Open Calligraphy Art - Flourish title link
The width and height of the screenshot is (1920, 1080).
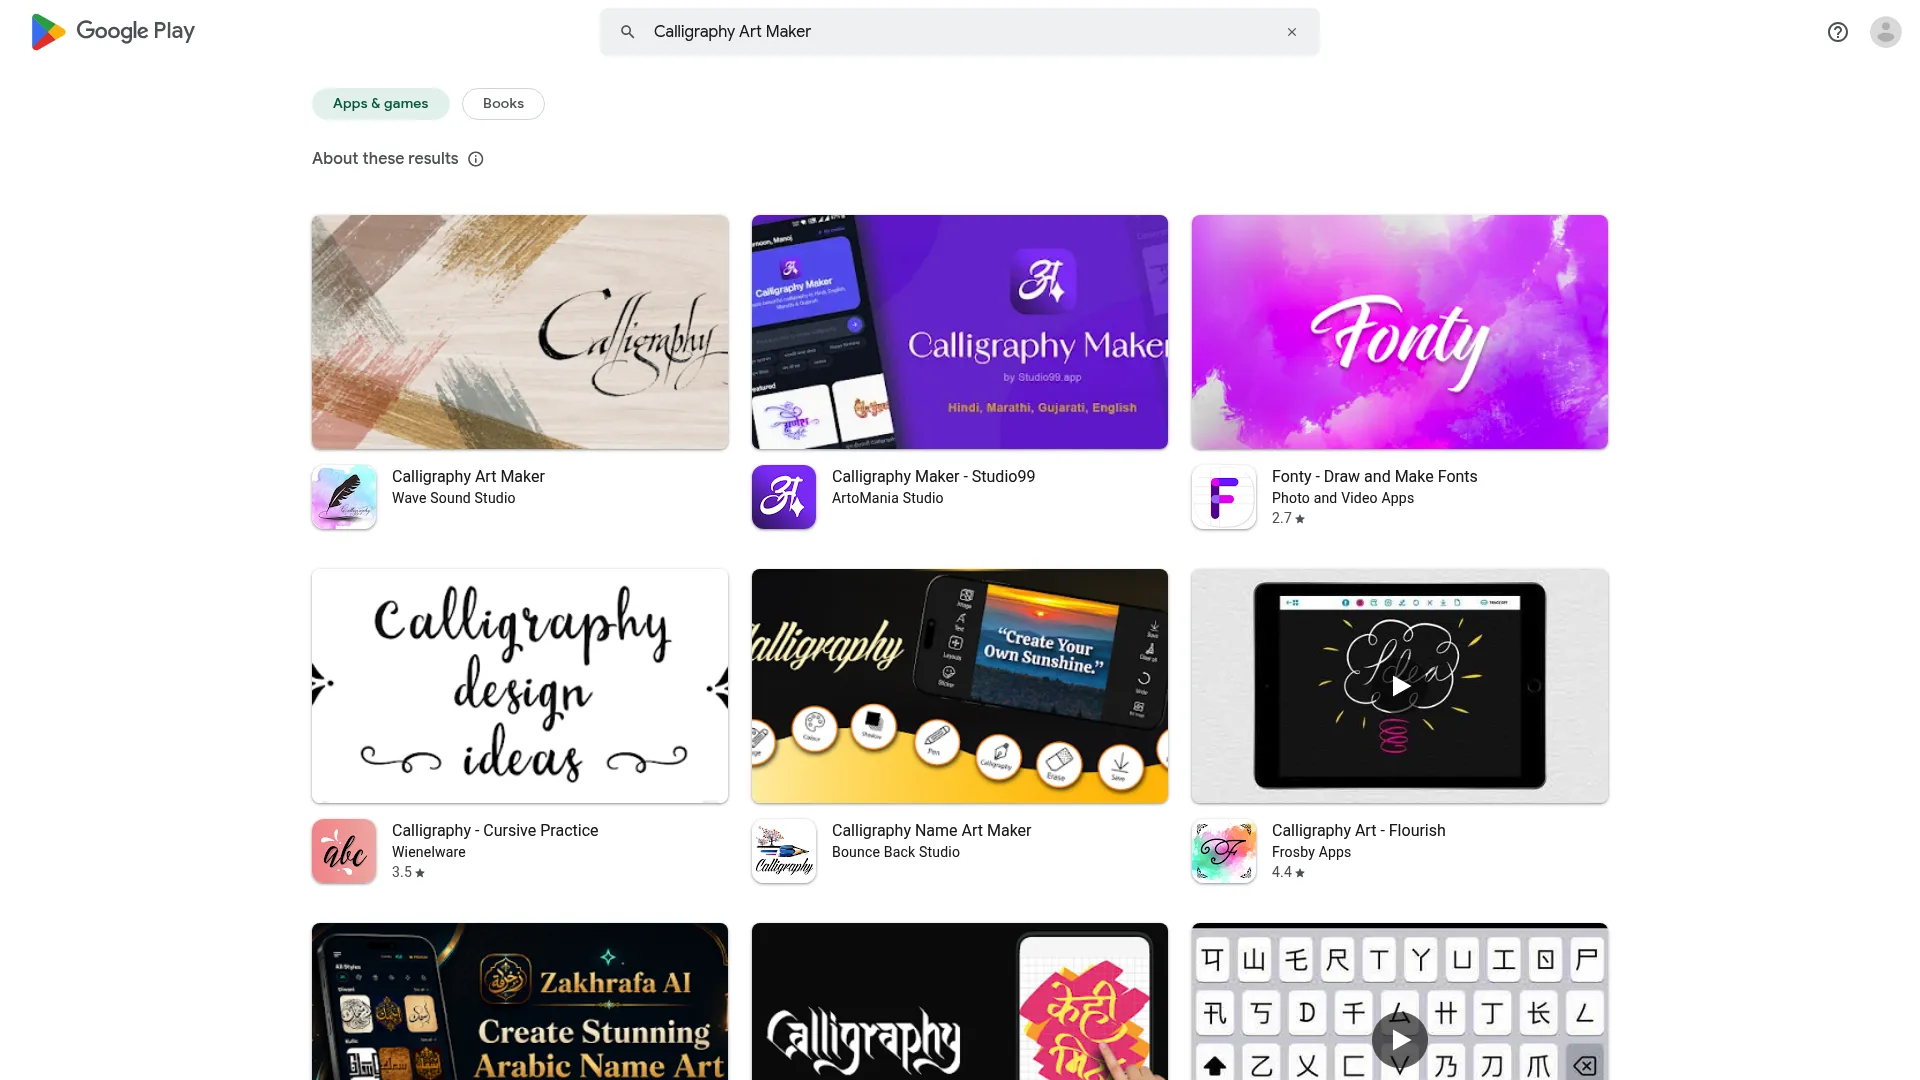point(1358,831)
